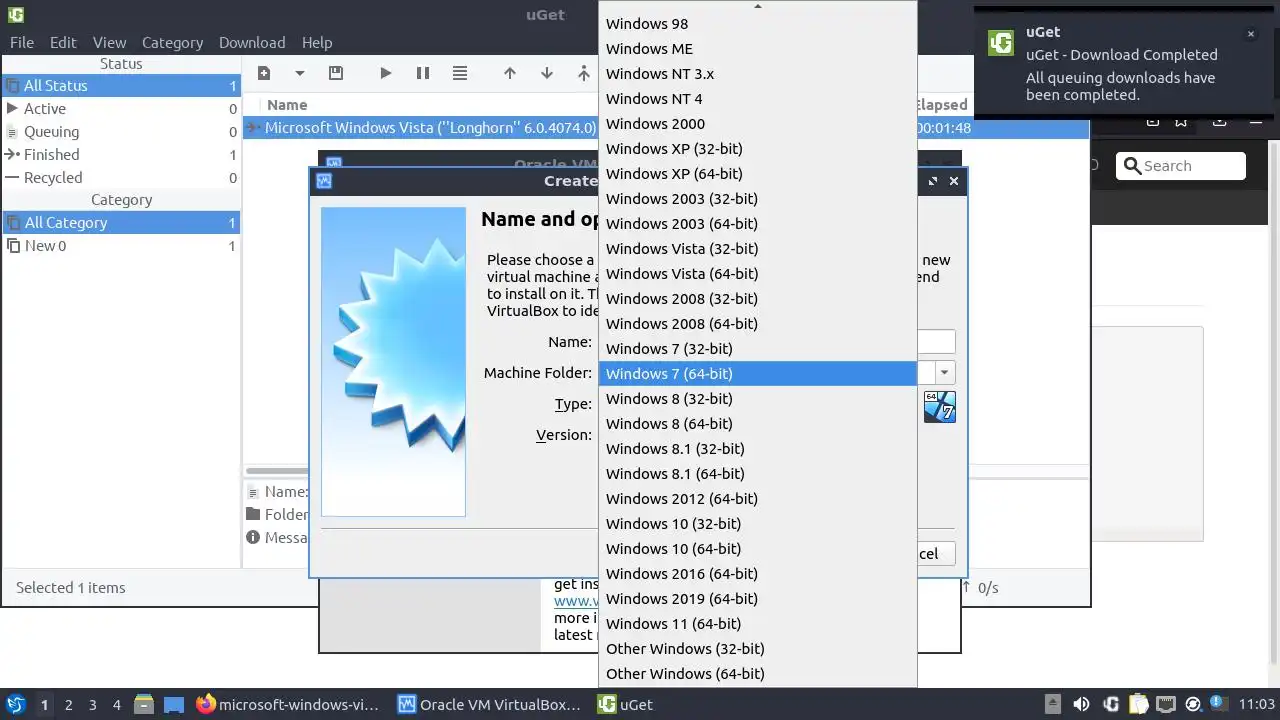This screenshot has height=720, width=1280.
Task: Choose Windows 8.1 (64-bit) option
Action: [x=757, y=473]
